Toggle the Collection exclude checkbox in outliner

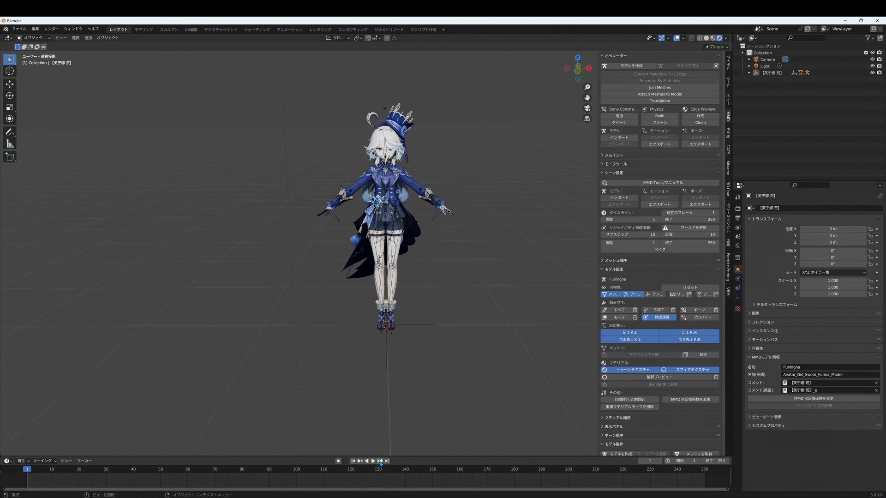tap(866, 53)
